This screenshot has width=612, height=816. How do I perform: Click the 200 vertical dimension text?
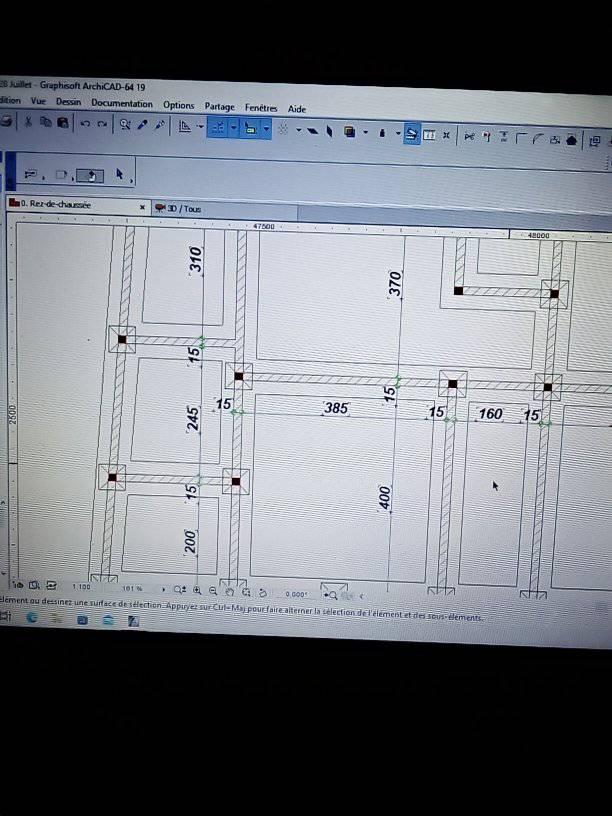point(190,542)
